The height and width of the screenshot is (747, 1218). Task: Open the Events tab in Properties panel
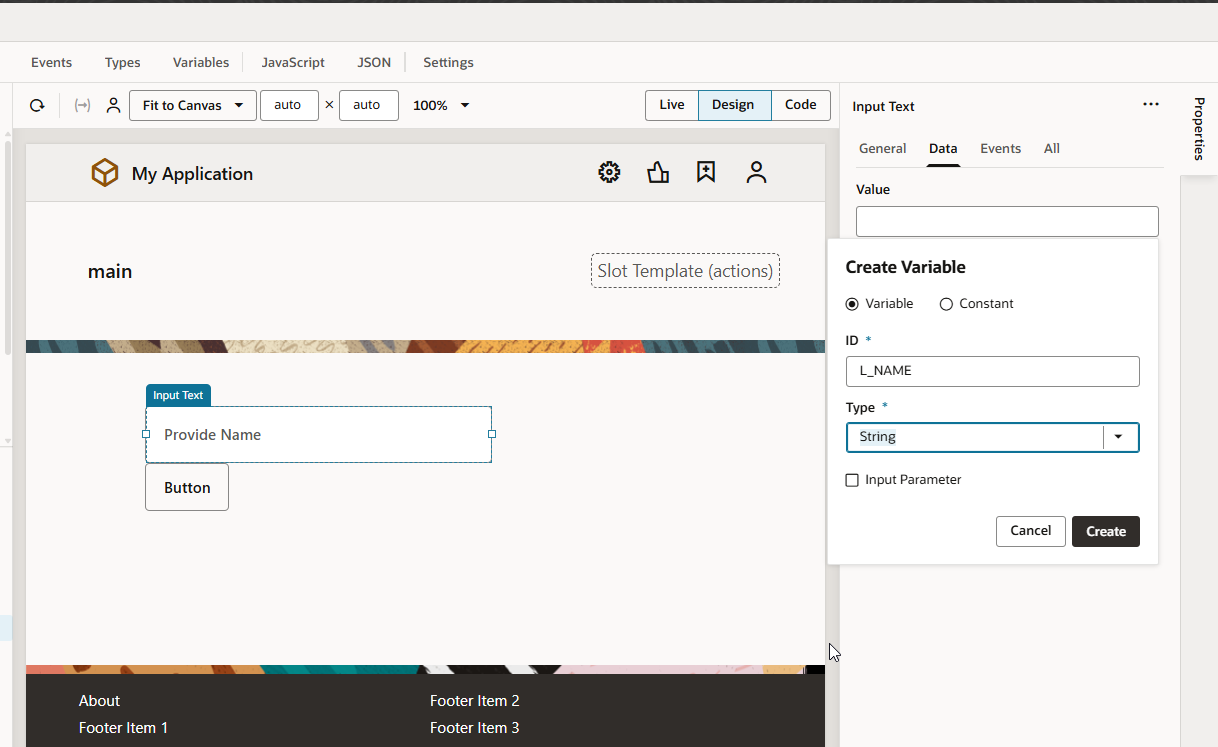pyautogui.click(x=1000, y=148)
